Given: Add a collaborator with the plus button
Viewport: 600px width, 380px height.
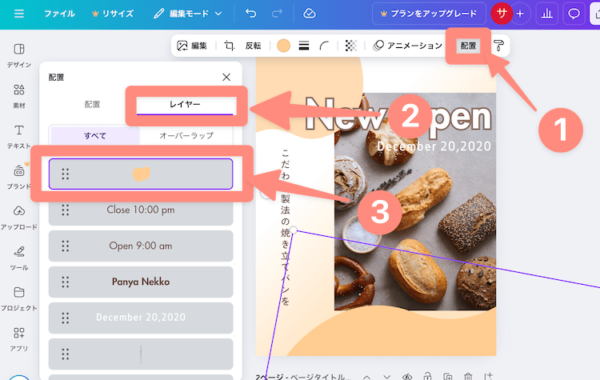Looking at the screenshot, I should (x=520, y=14).
